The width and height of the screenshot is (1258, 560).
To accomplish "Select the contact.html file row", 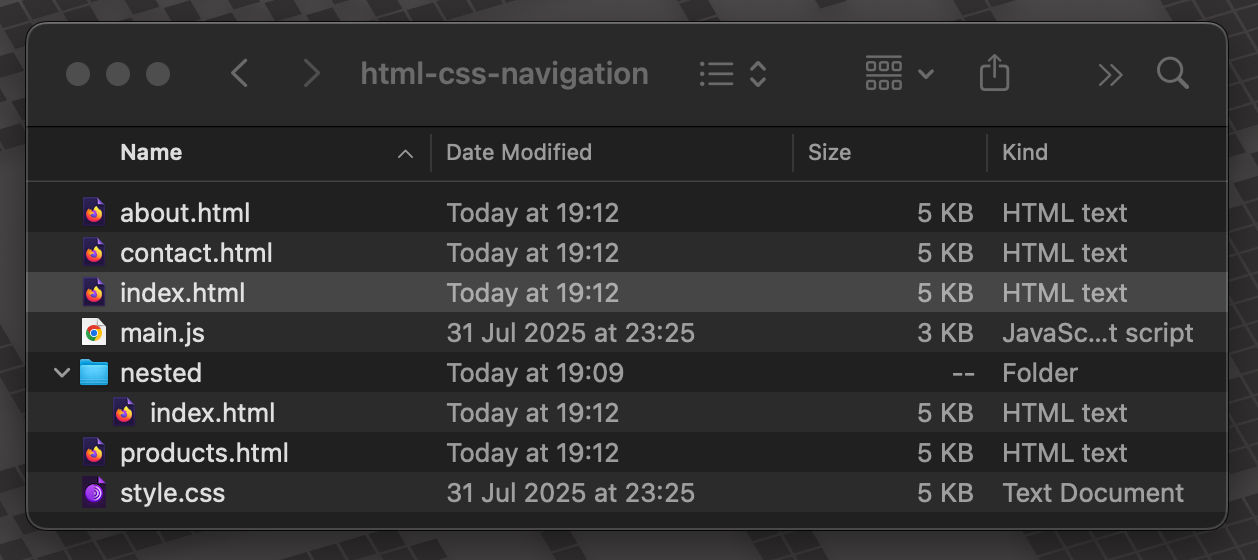I will coord(196,253).
